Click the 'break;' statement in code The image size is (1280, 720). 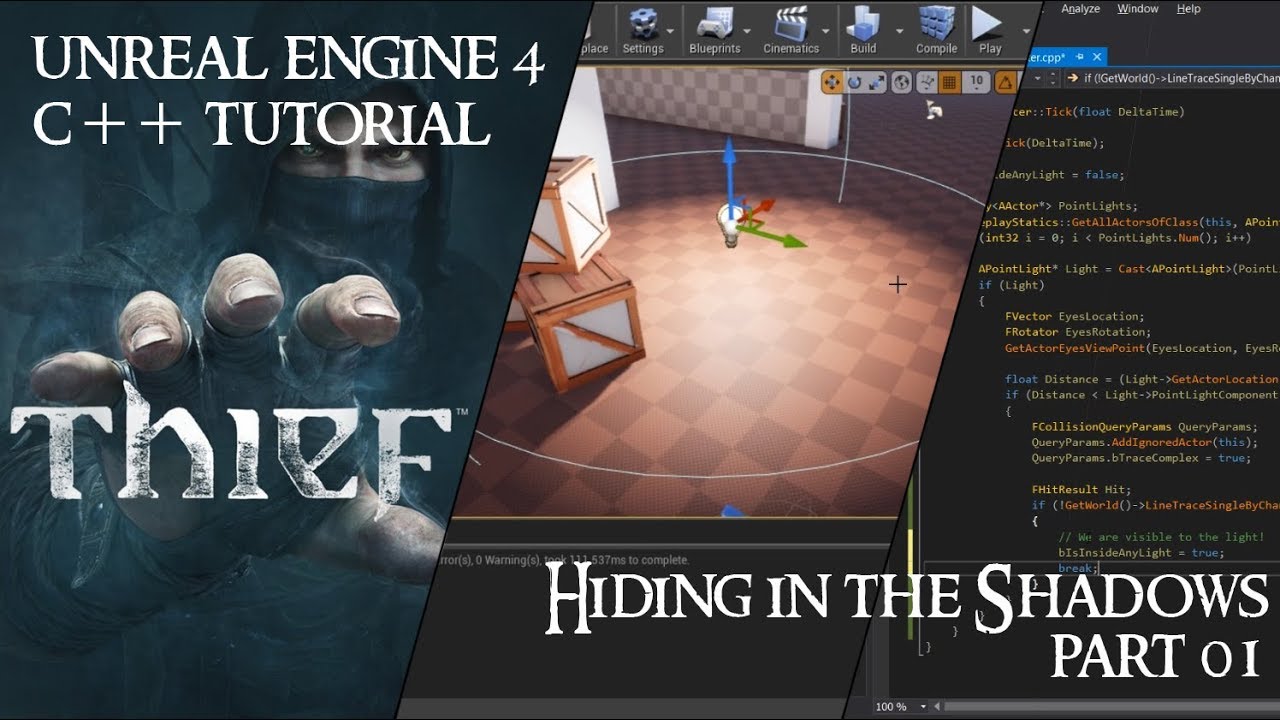(x=1078, y=568)
